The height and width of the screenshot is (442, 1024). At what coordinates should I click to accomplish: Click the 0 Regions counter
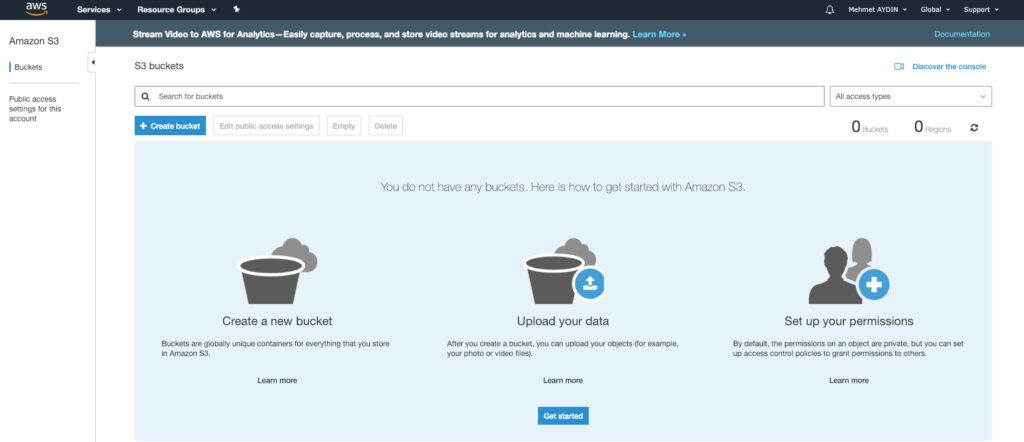[933, 127]
